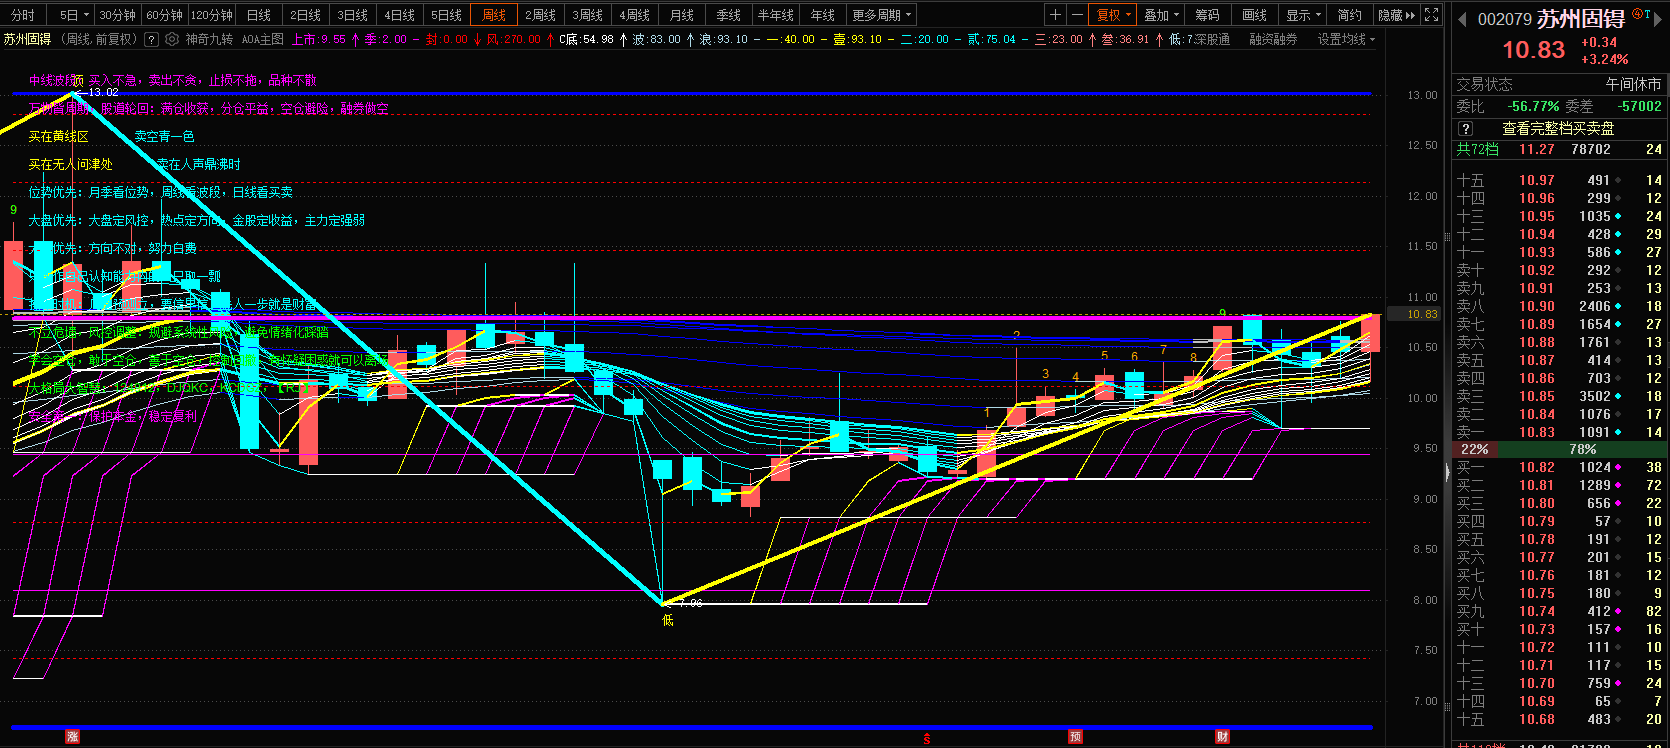Select the 4周线 tab

coord(634,15)
